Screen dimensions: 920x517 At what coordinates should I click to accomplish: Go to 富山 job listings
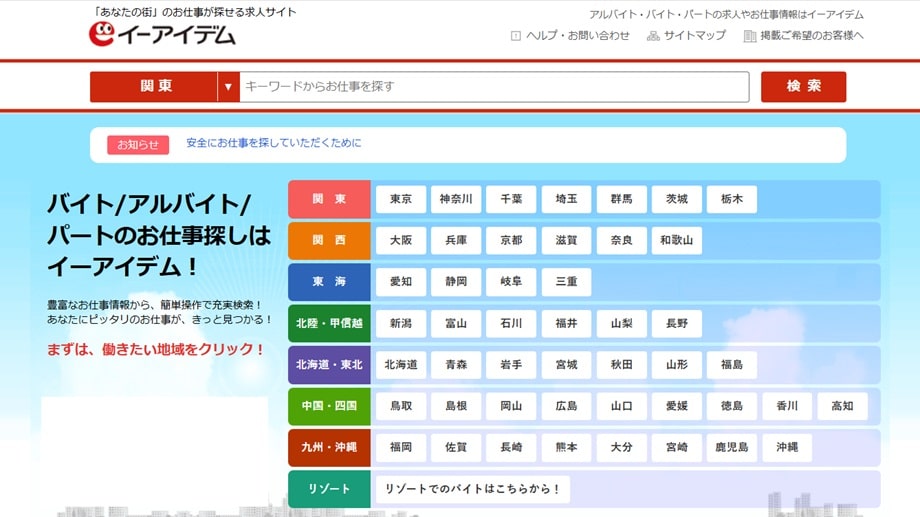(x=456, y=323)
